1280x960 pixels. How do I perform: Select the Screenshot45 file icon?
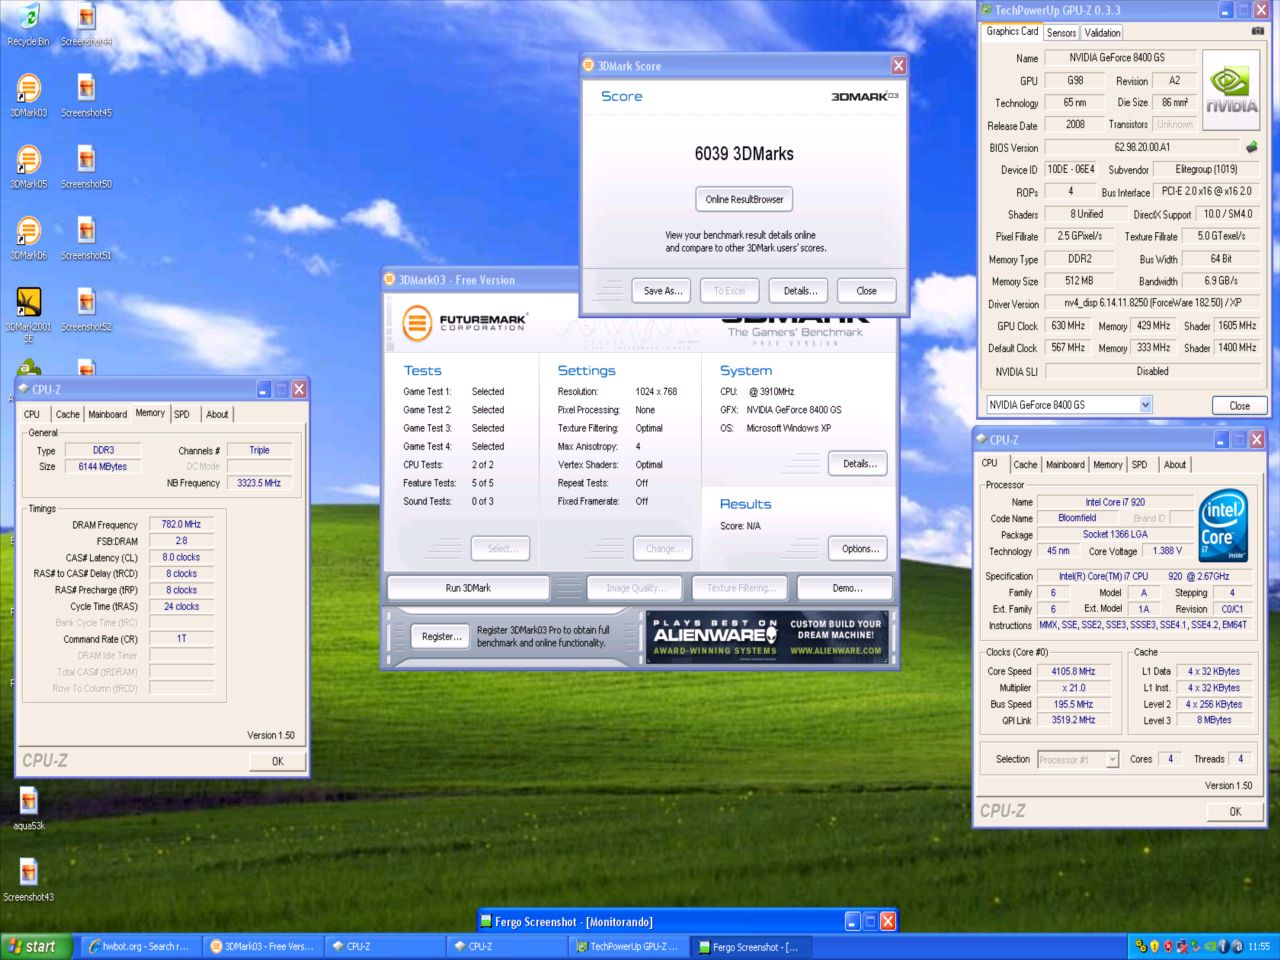(86, 96)
